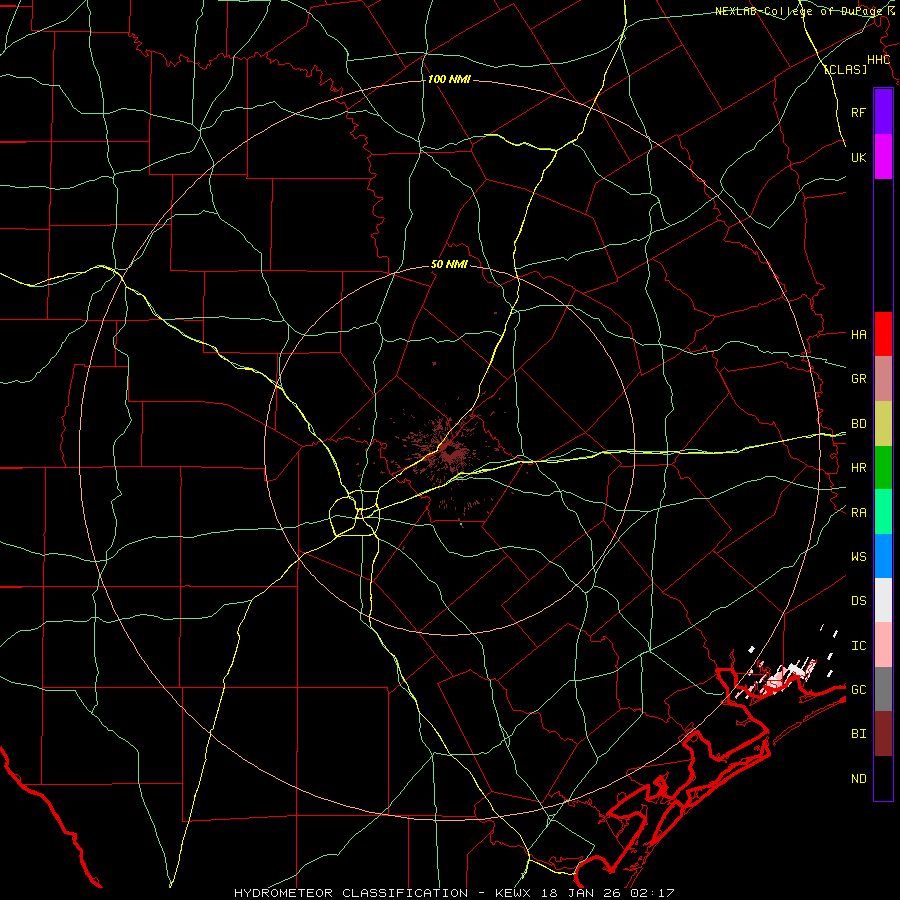This screenshot has height=900, width=900.
Task: Click the purple RF legend color swatch
Action: [883, 112]
